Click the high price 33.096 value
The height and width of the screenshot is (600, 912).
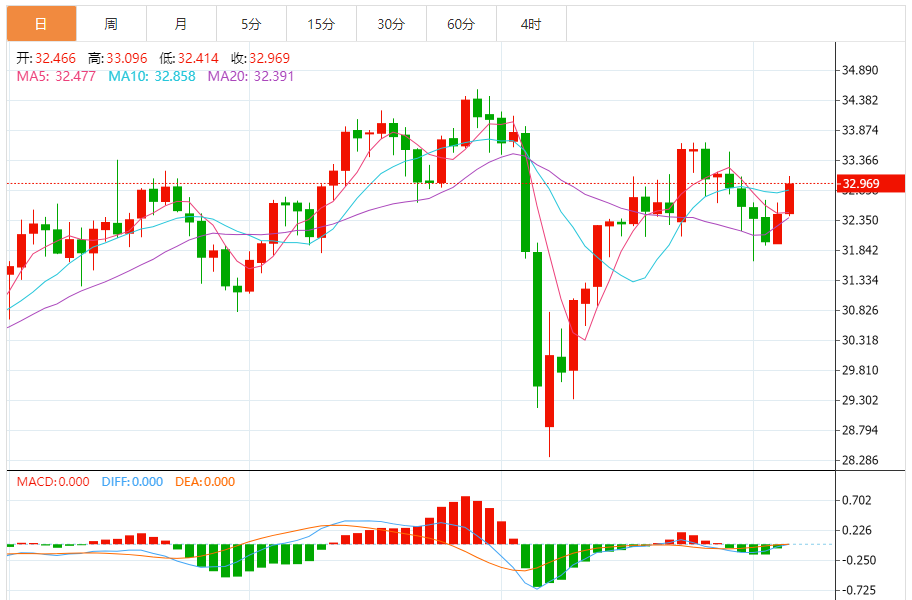pyautogui.click(x=127, y=58)
